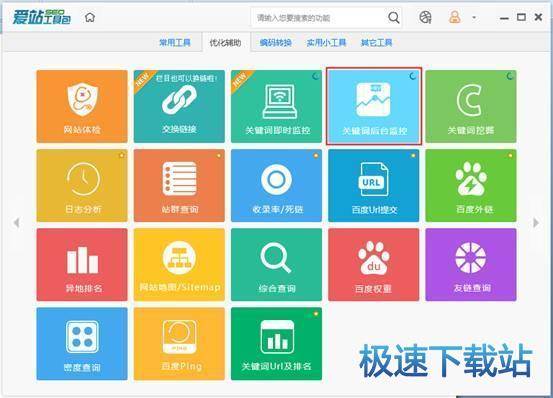Click the search magnifier icon
This screenshot has width=553, height=398.
point(394,17)
